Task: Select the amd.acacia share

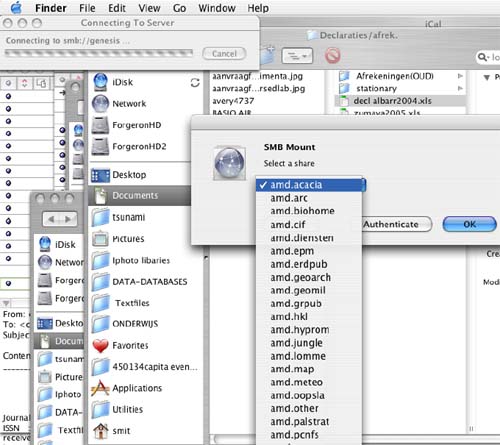Action: point(310,185)
